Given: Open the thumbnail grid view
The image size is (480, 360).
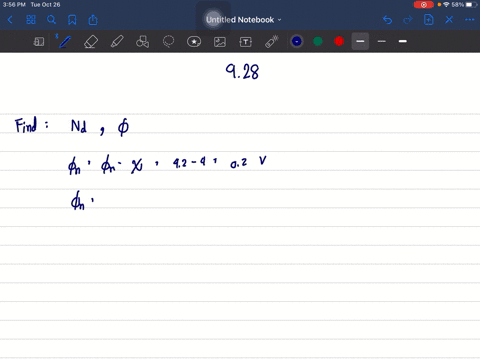Looking at the screenshot, I should tap(31, 20).
